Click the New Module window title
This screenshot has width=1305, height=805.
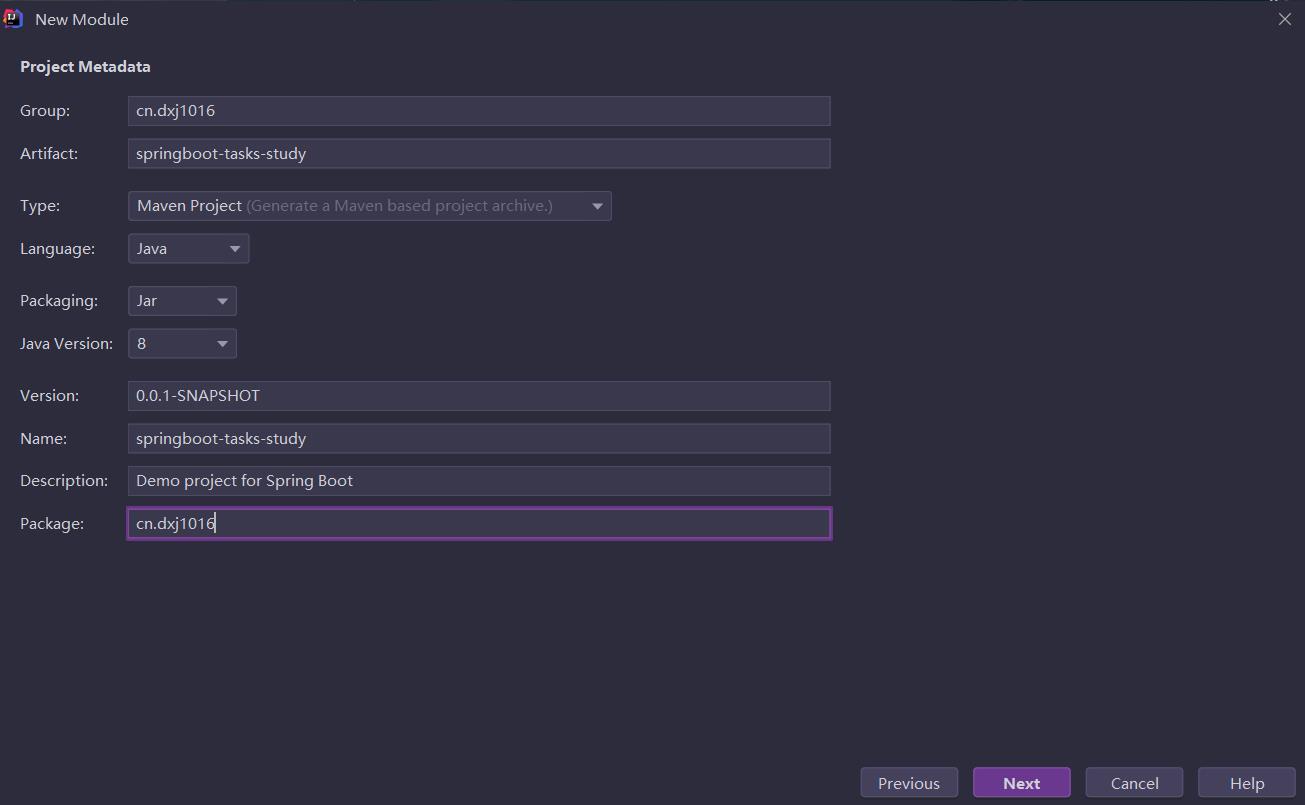pos(82,19)
